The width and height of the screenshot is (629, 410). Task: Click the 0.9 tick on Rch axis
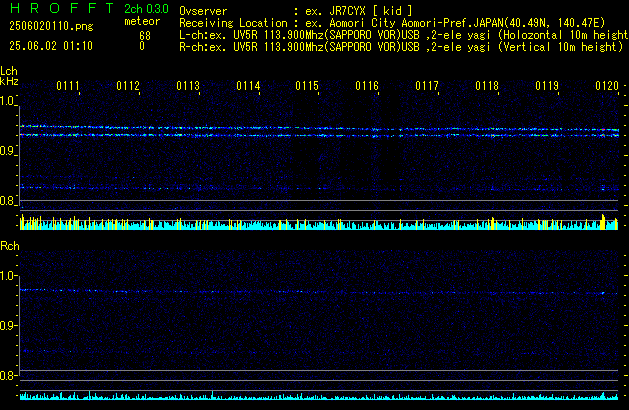pos(8,326)
